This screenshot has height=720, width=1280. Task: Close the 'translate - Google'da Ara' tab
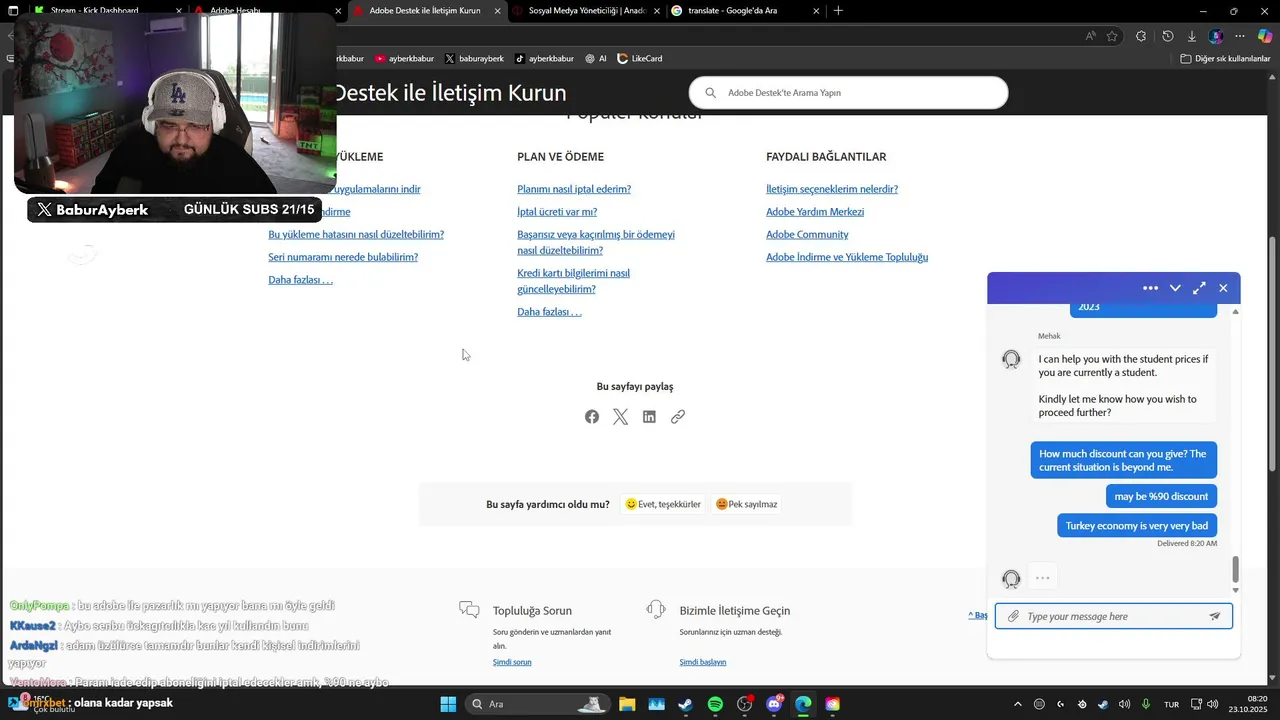[816, 11]
